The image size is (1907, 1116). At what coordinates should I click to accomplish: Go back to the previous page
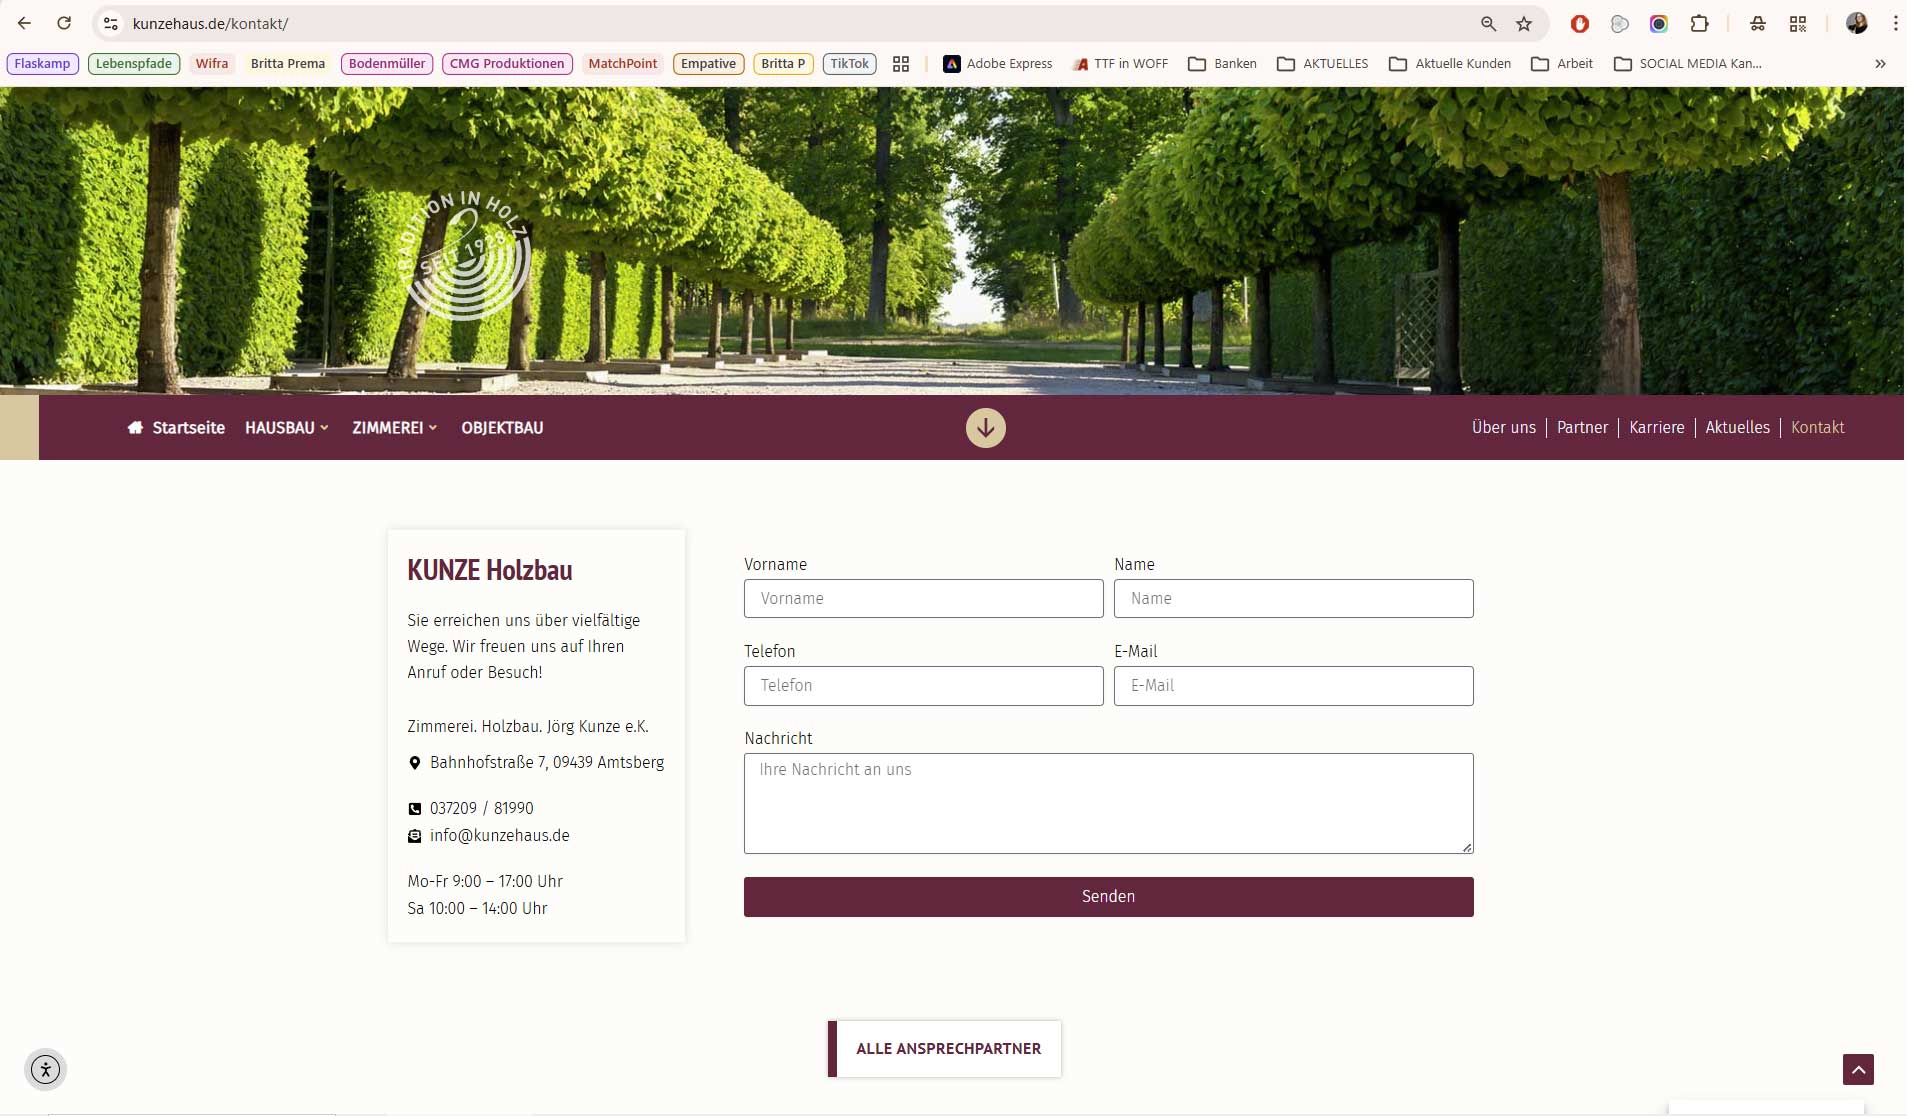click(x=24, y=24)
